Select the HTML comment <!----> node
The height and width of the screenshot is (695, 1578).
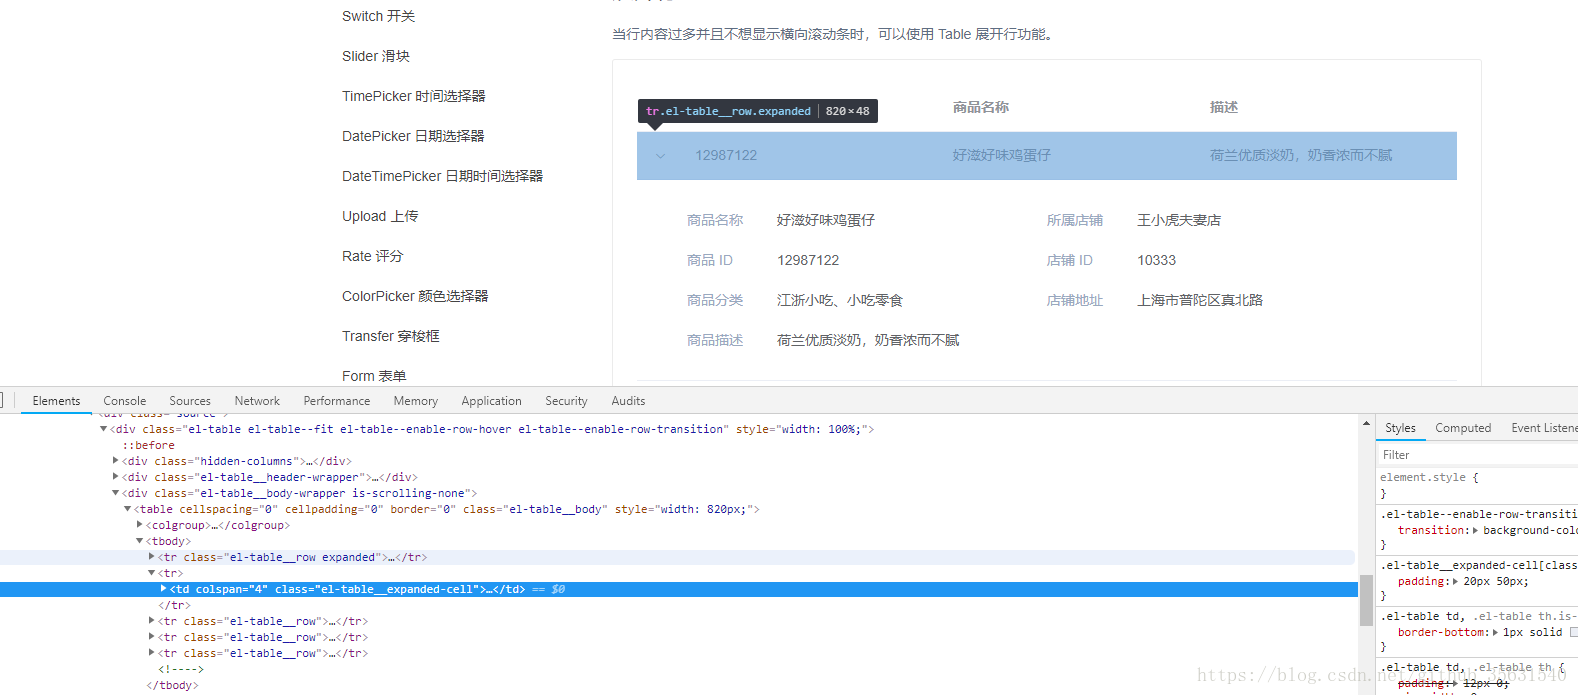pyautogui.click(x=180, y=669)
